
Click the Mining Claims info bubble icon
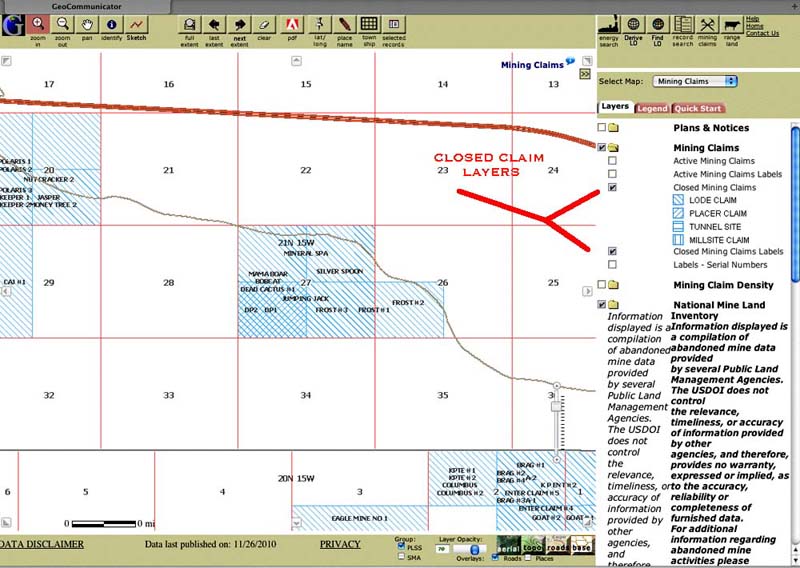570,62
